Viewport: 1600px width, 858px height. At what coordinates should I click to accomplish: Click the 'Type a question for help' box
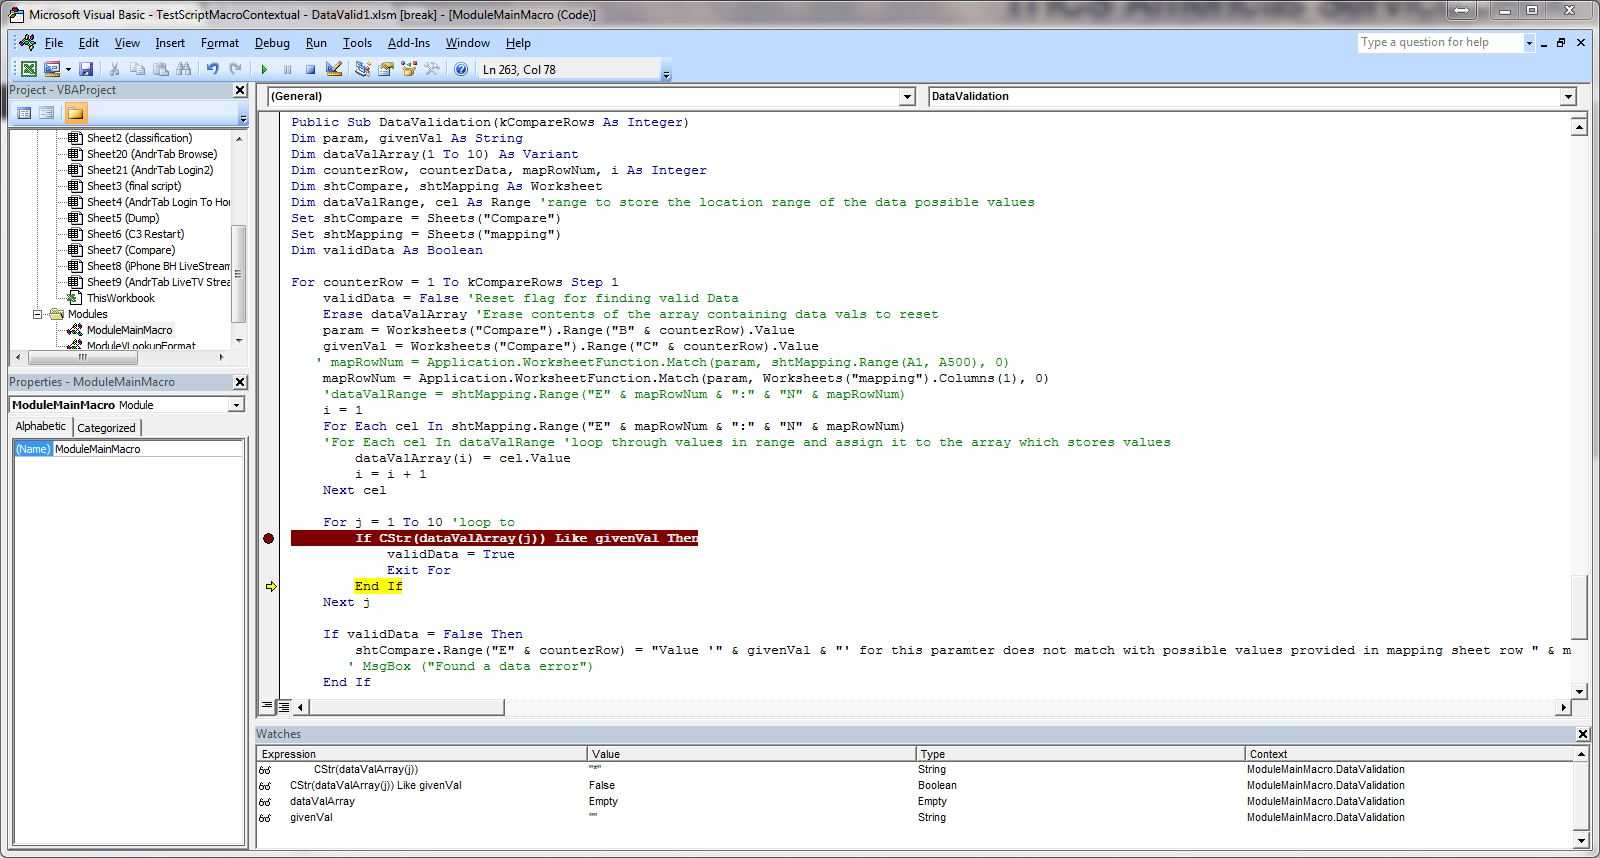click(1439, 42)
